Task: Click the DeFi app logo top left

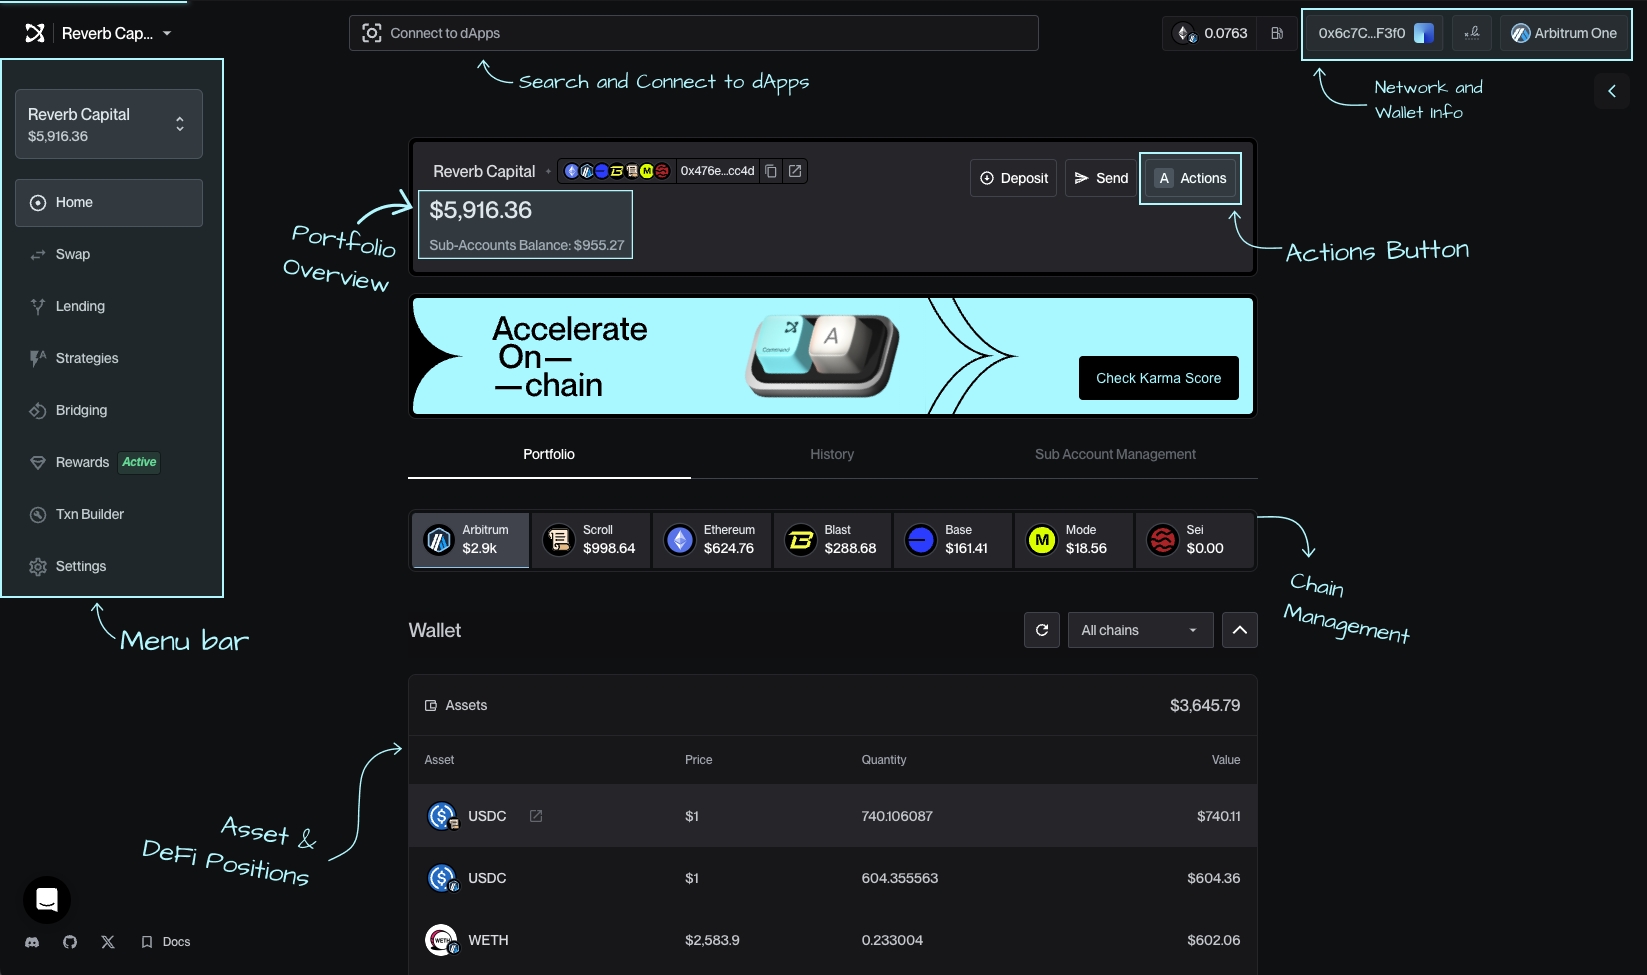Action: click(x=35, y=33)
